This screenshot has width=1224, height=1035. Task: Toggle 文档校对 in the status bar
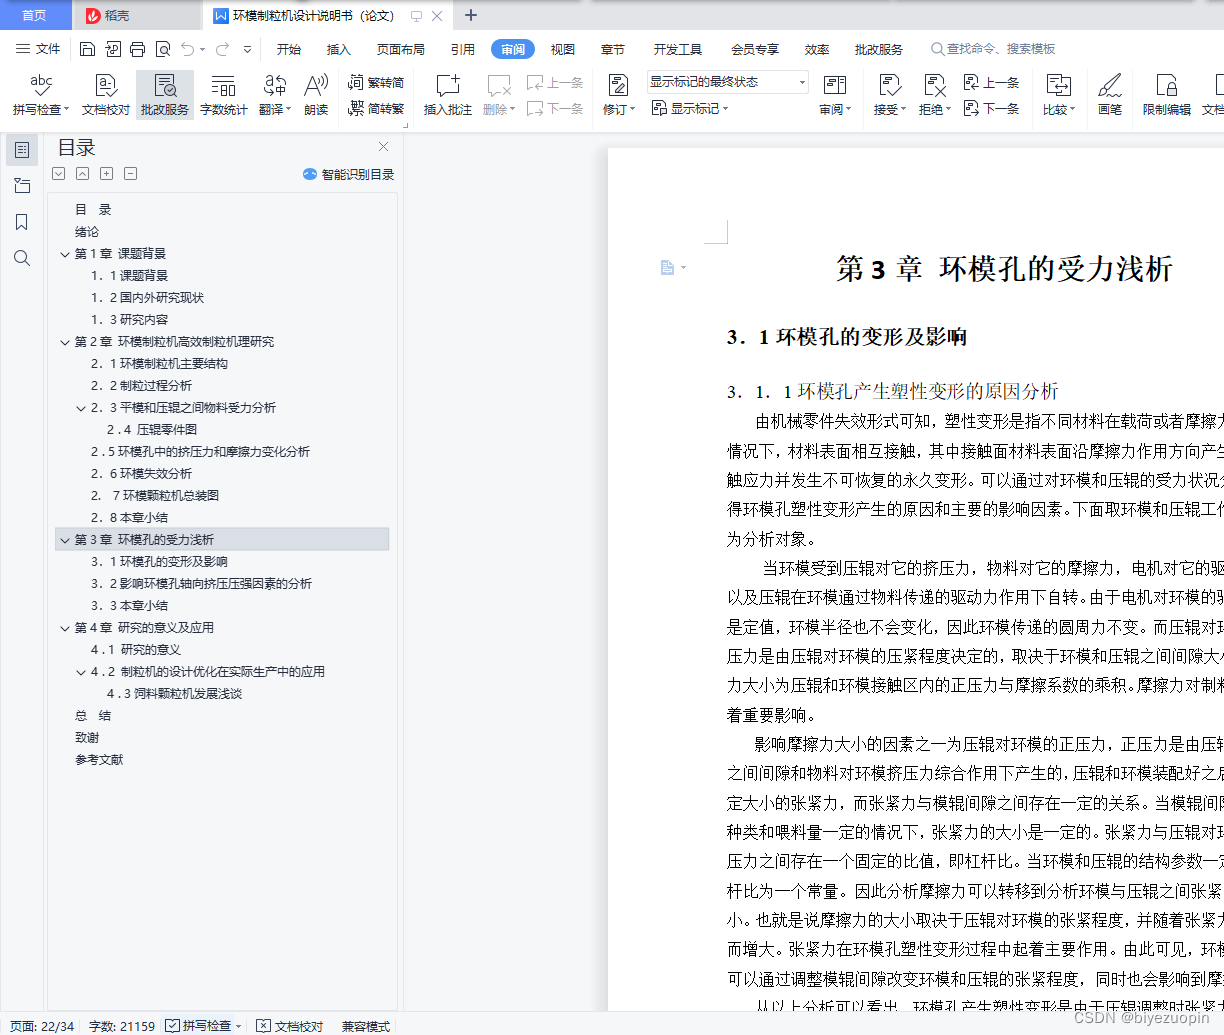290,1026
